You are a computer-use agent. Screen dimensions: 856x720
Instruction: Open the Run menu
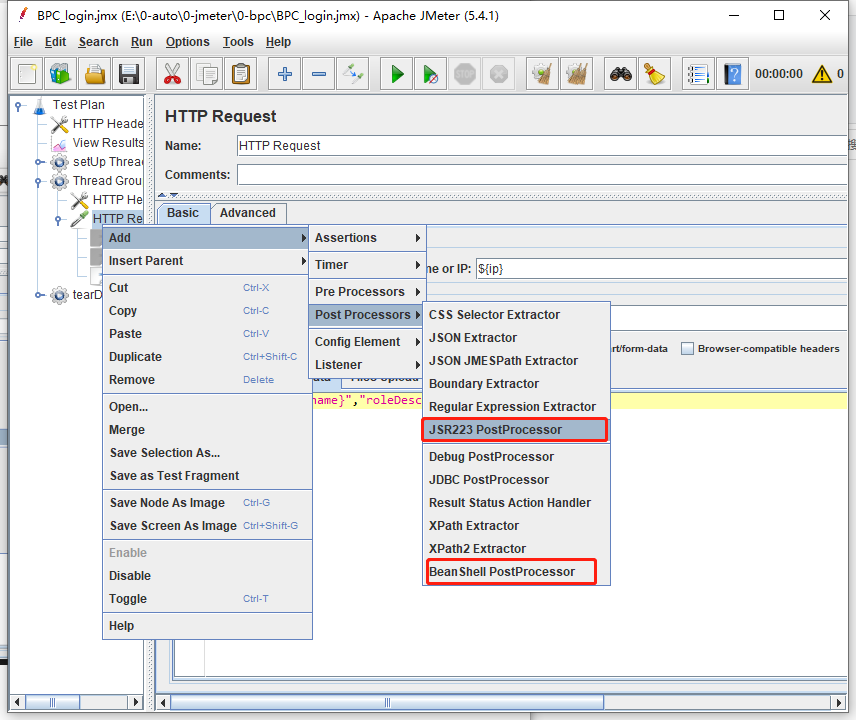point(141,42)
